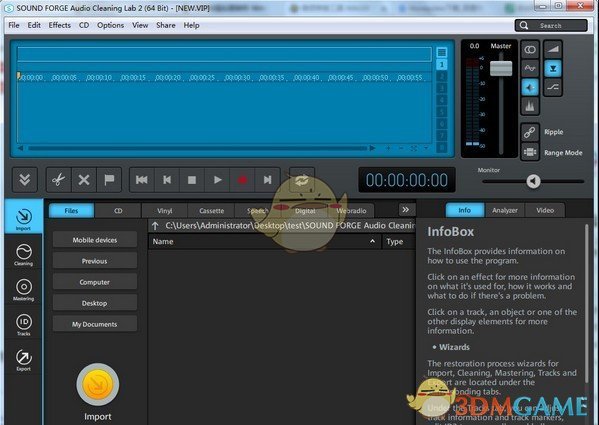The width and height of the screenshot is (599, 425).
Task: Click the Master volume fader handle
Action: click(501, 68)
